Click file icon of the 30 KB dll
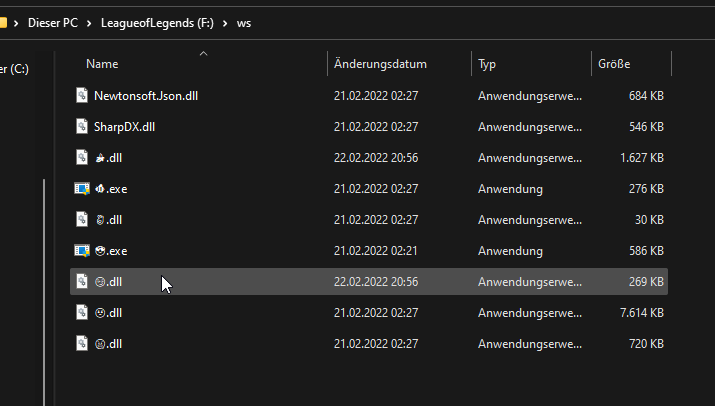The width and height of the screenshot is (715, 406). [x=82, y=219]
